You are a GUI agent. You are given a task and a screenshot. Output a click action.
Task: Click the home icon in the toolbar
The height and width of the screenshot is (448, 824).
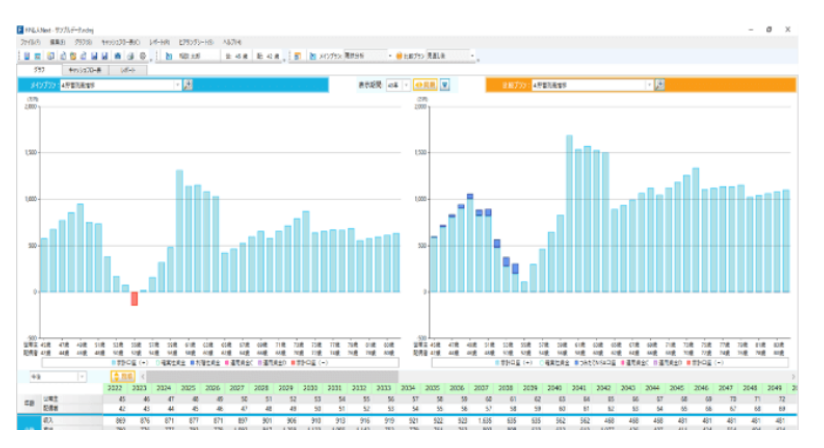click(x=119, y=56)
